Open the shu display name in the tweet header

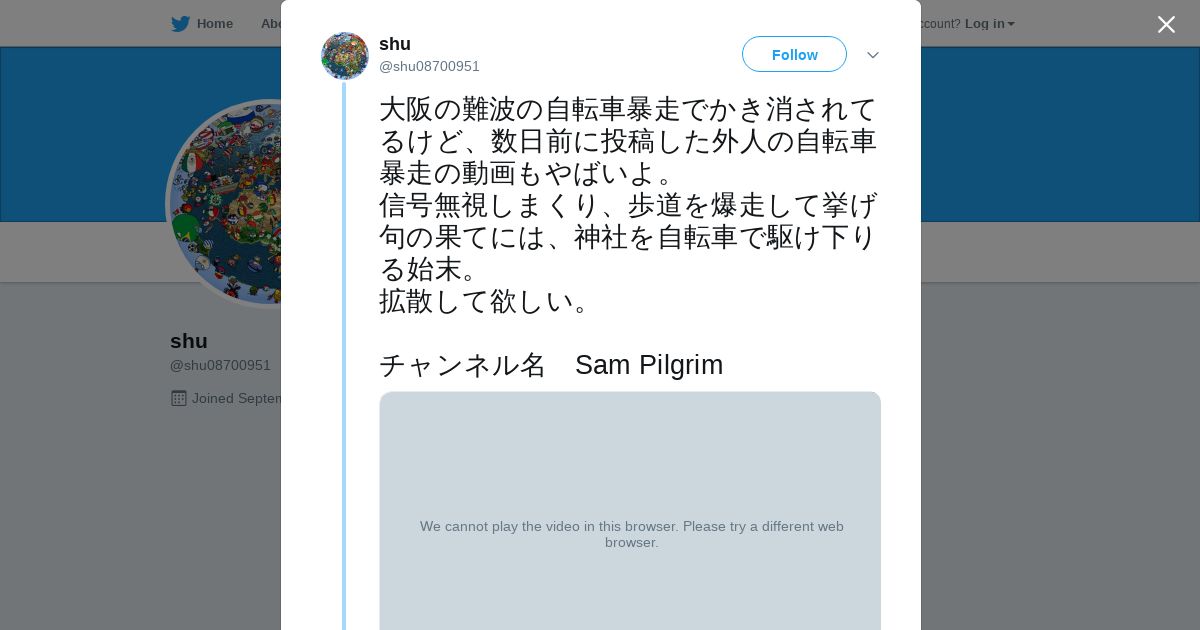coord(395,44)
